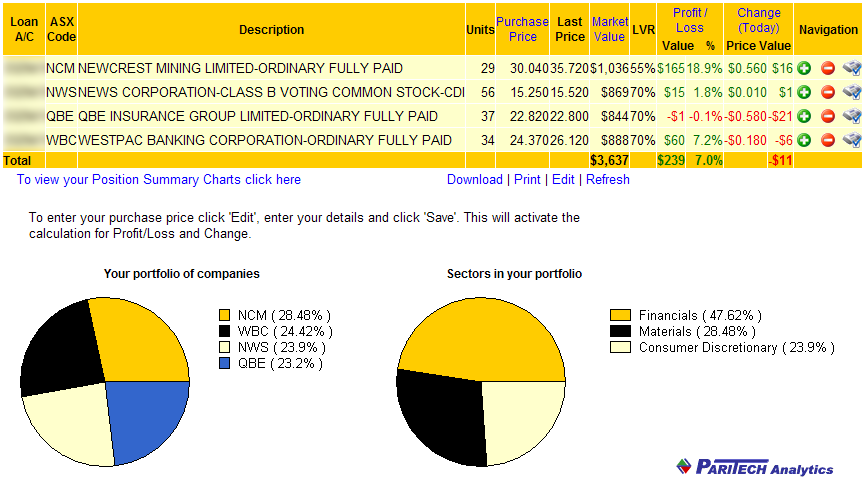
Task: Click the Paritech Analytics logo
Action: pos(754,467)
